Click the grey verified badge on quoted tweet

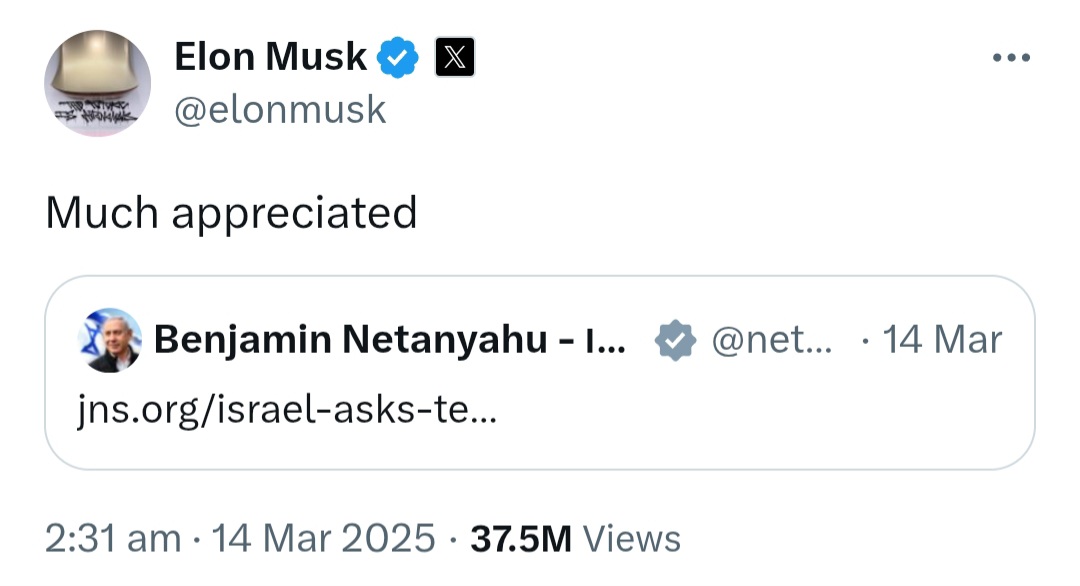(x=675, y=339)
